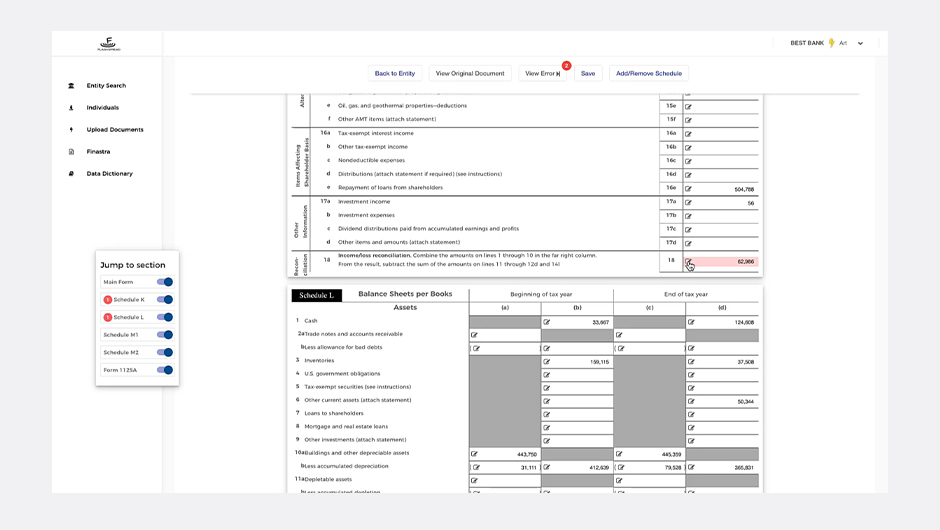Open the Data Dictionary page
The image size is (940, 530).
(x=110, y=174)
